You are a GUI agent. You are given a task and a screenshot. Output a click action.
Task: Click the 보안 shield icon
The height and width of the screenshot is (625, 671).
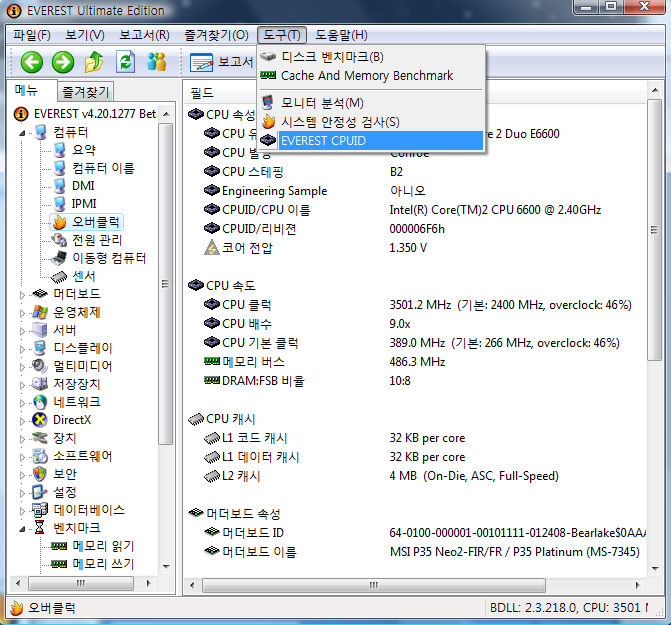pos(39,474)
